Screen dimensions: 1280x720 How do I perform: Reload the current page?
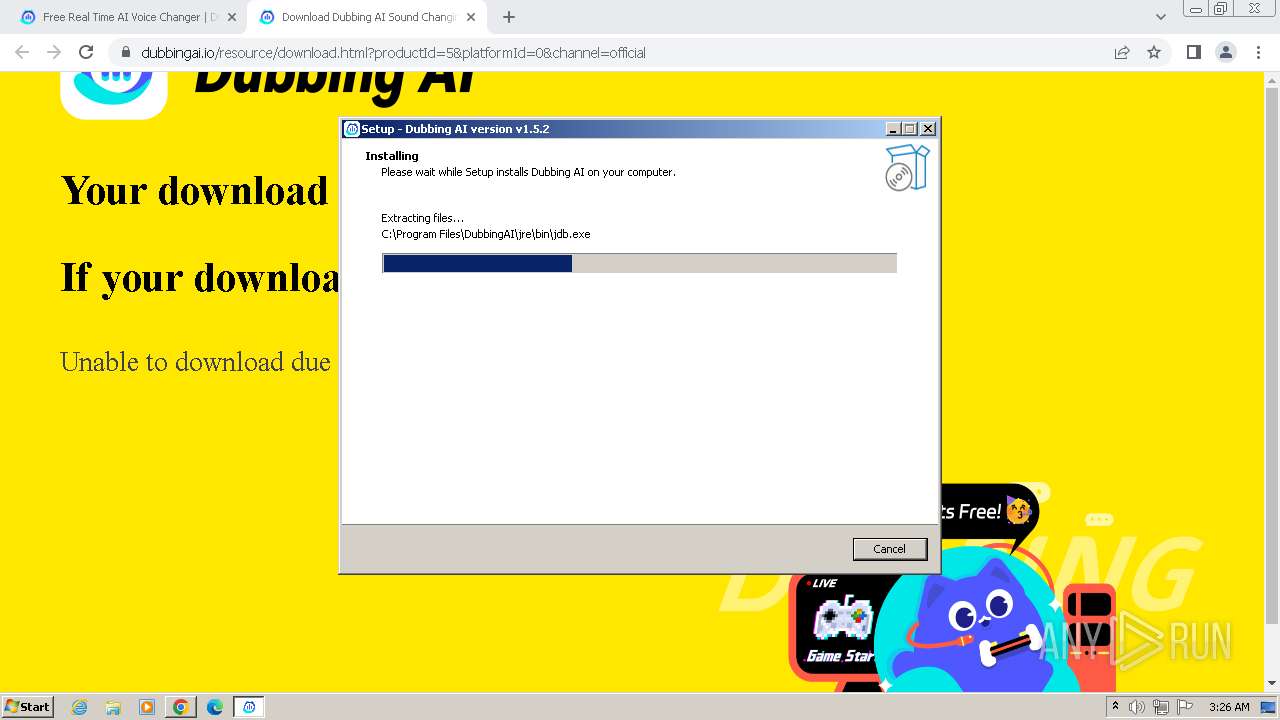[x=86, y=52]
